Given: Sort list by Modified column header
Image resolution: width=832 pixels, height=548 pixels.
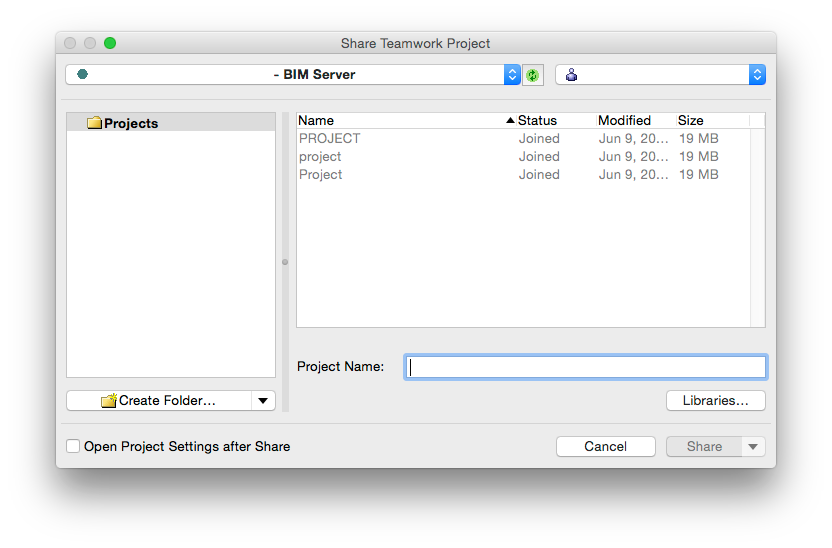Looking at the screenshot, I should point(636,120).
